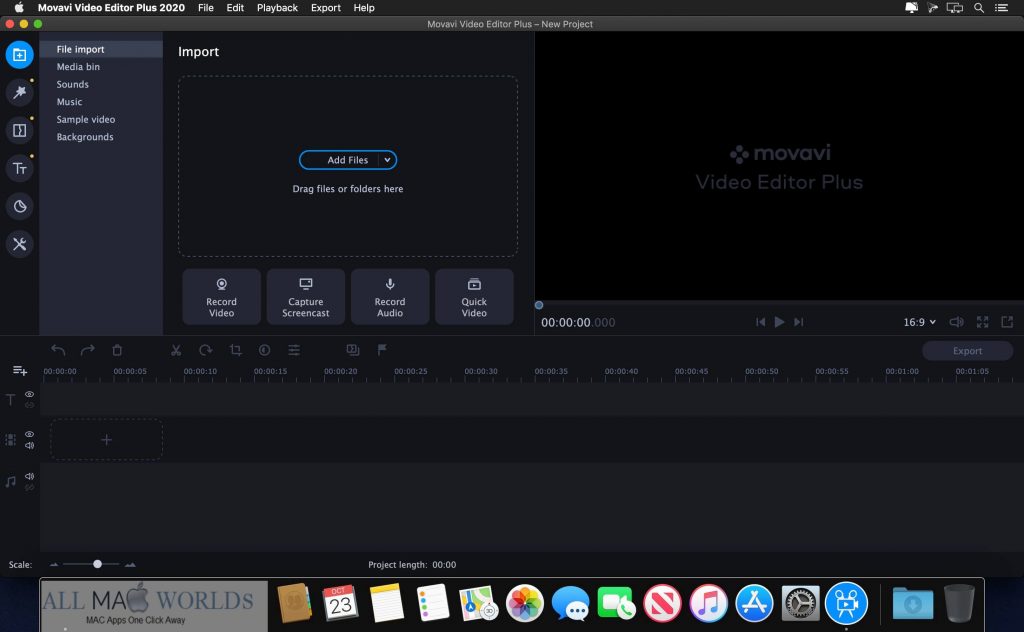Enter full screen player mode
Image resolution: width=1024 pixels, height=632 pixels.
coord(982,322)
